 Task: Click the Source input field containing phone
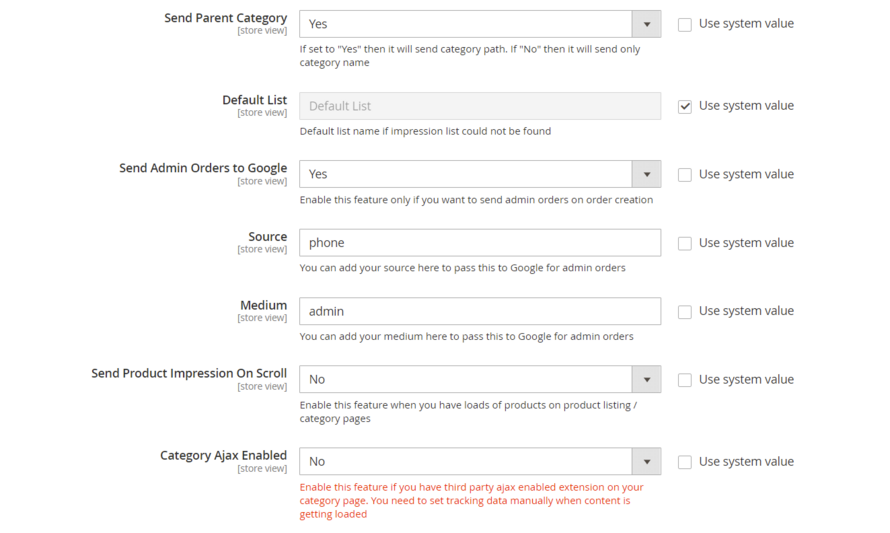click(480, 243)
